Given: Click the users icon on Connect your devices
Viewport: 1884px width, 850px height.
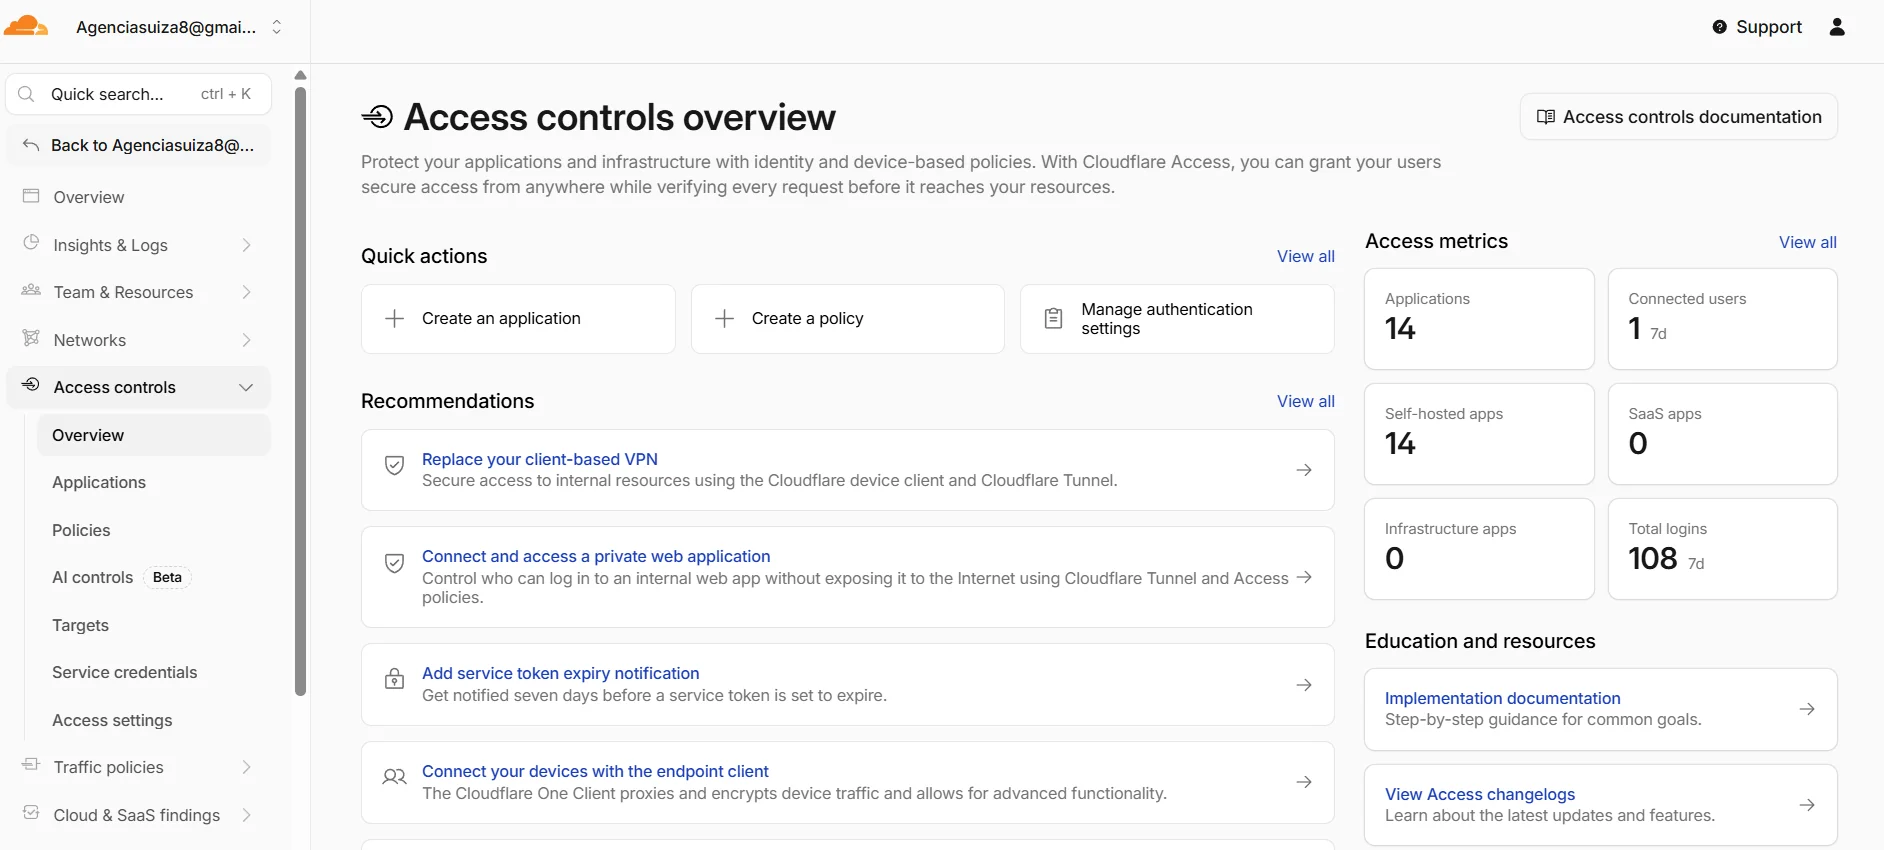Looking at the screenshot, I should 395,777.
